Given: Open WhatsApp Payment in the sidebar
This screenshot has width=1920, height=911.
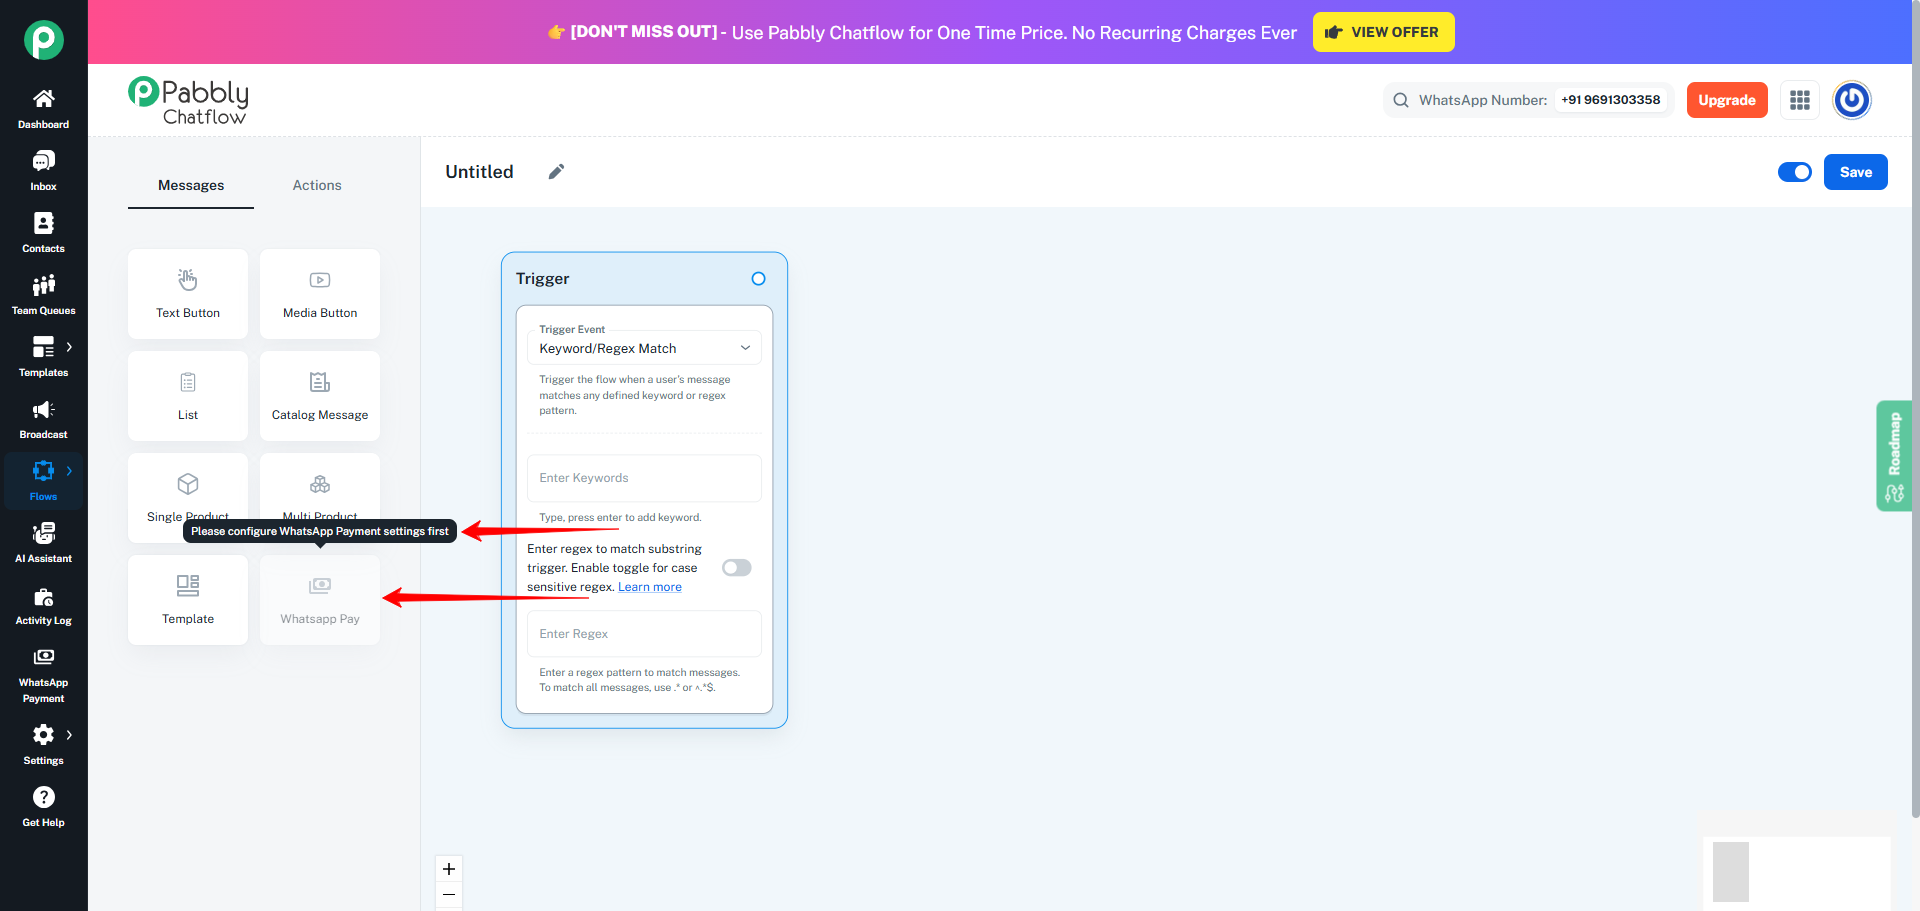Looking at the screenshot, I should coord(43,675).
